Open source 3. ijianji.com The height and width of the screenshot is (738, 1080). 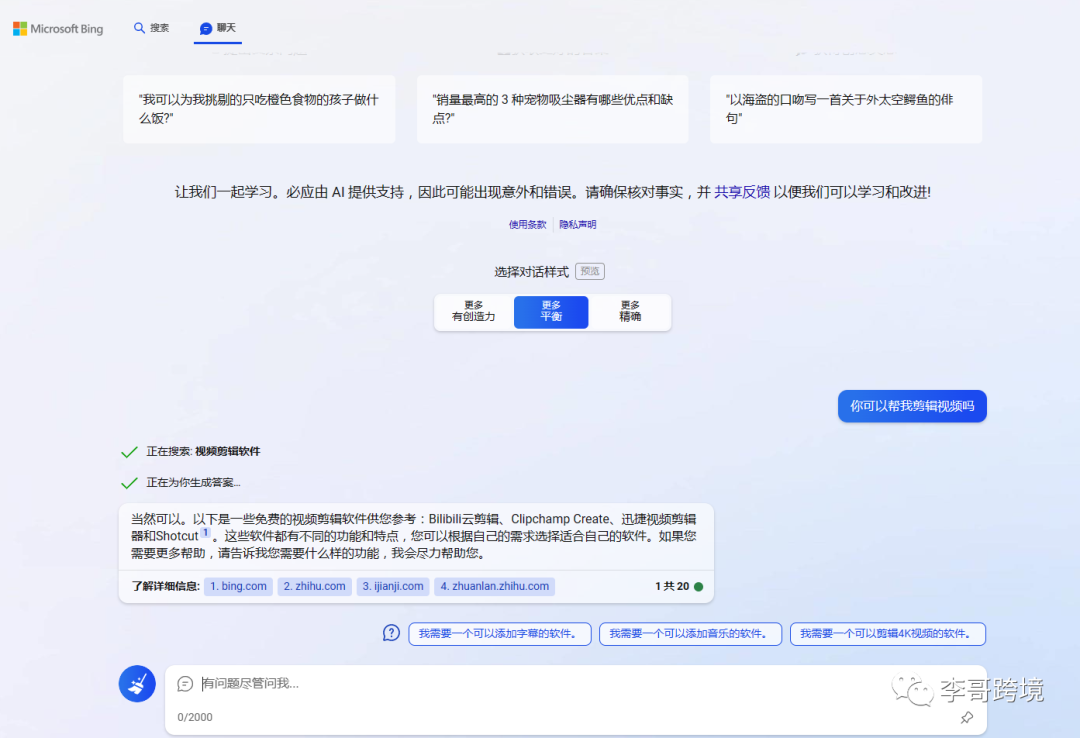click(393, 586)
